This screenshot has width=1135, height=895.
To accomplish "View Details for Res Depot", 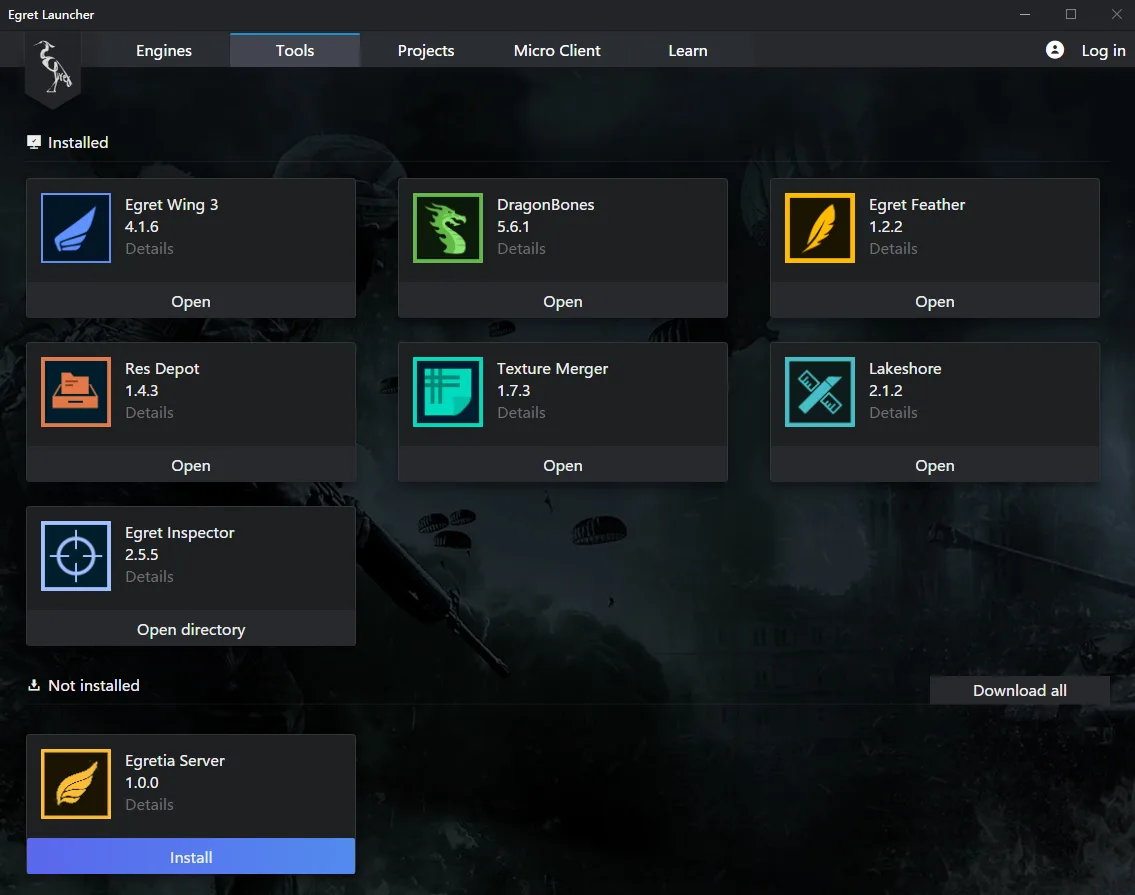I will (149, 412).
